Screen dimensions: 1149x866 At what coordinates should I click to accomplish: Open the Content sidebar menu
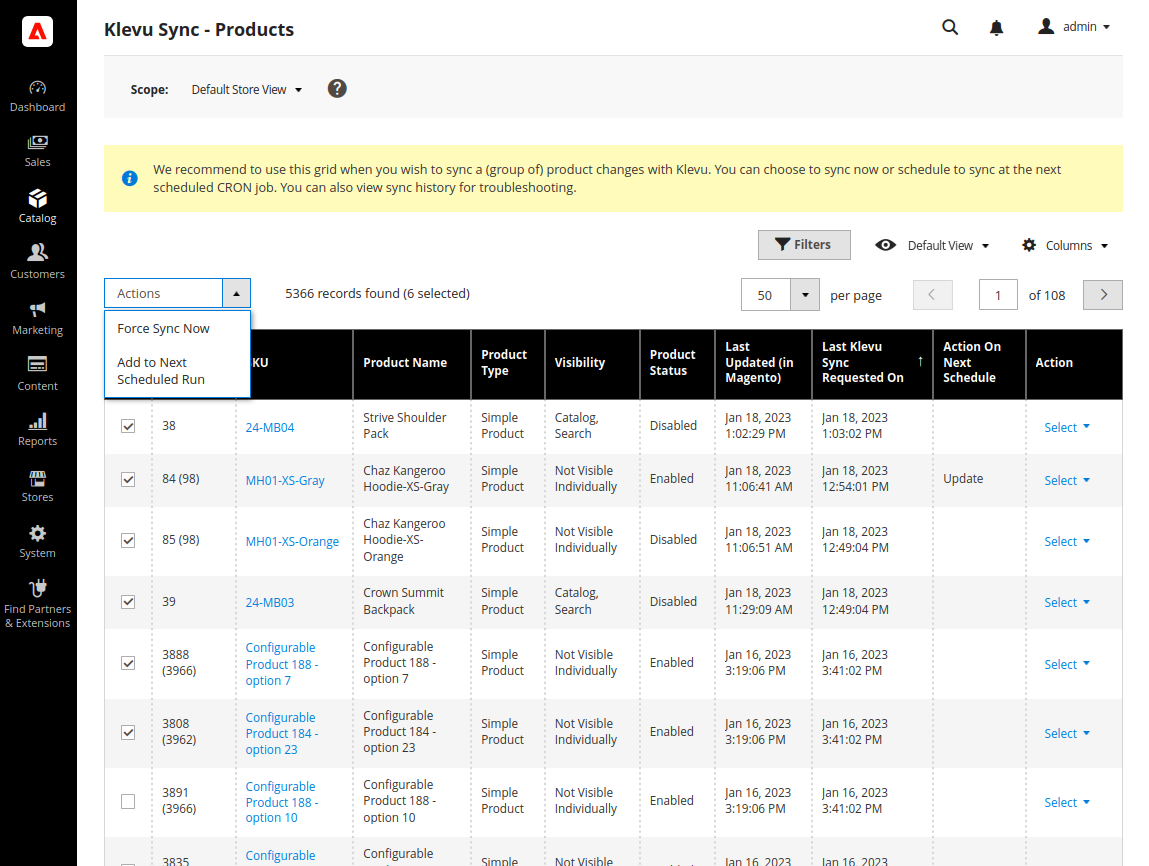coord(37,375)
